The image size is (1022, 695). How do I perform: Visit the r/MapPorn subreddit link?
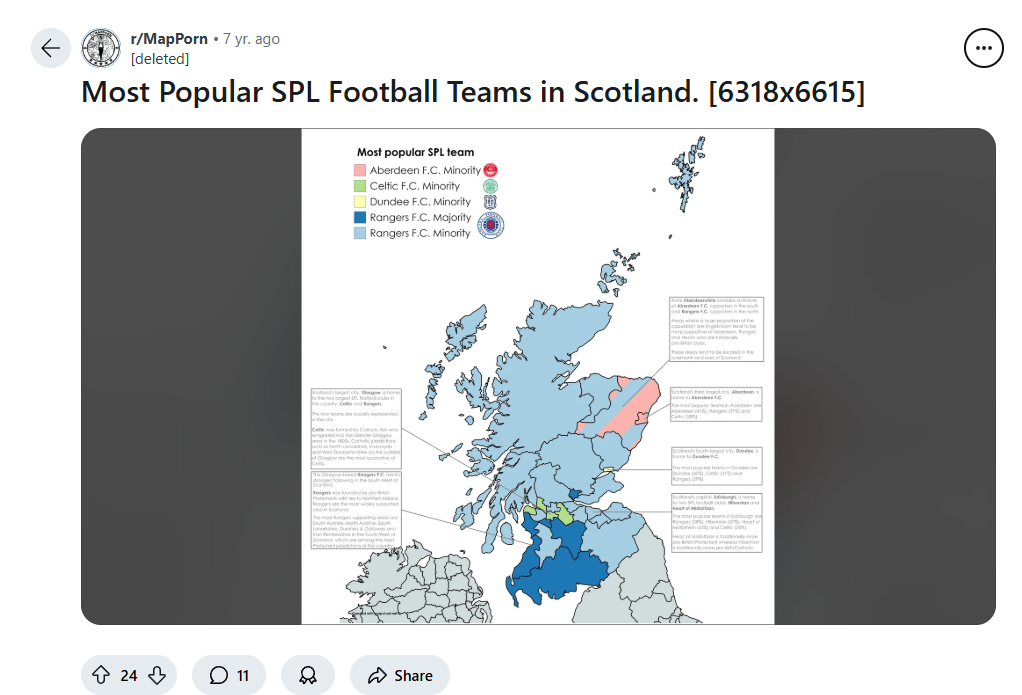coord(169,39)
